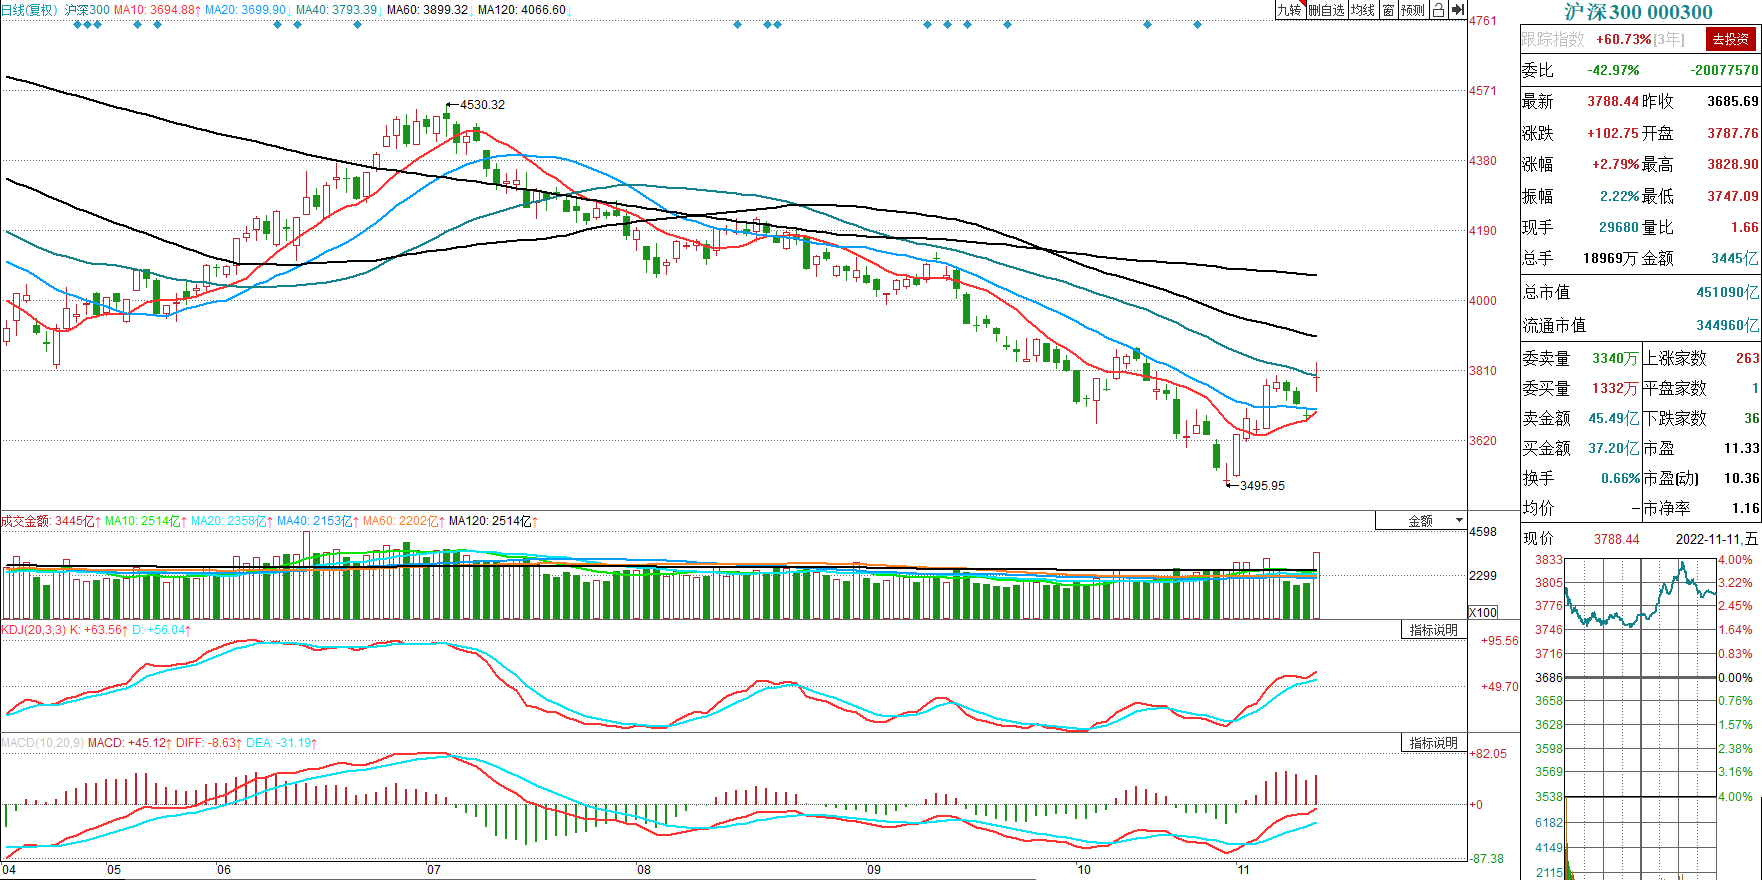Click the red 去投资 button

tap(1730, 39)
